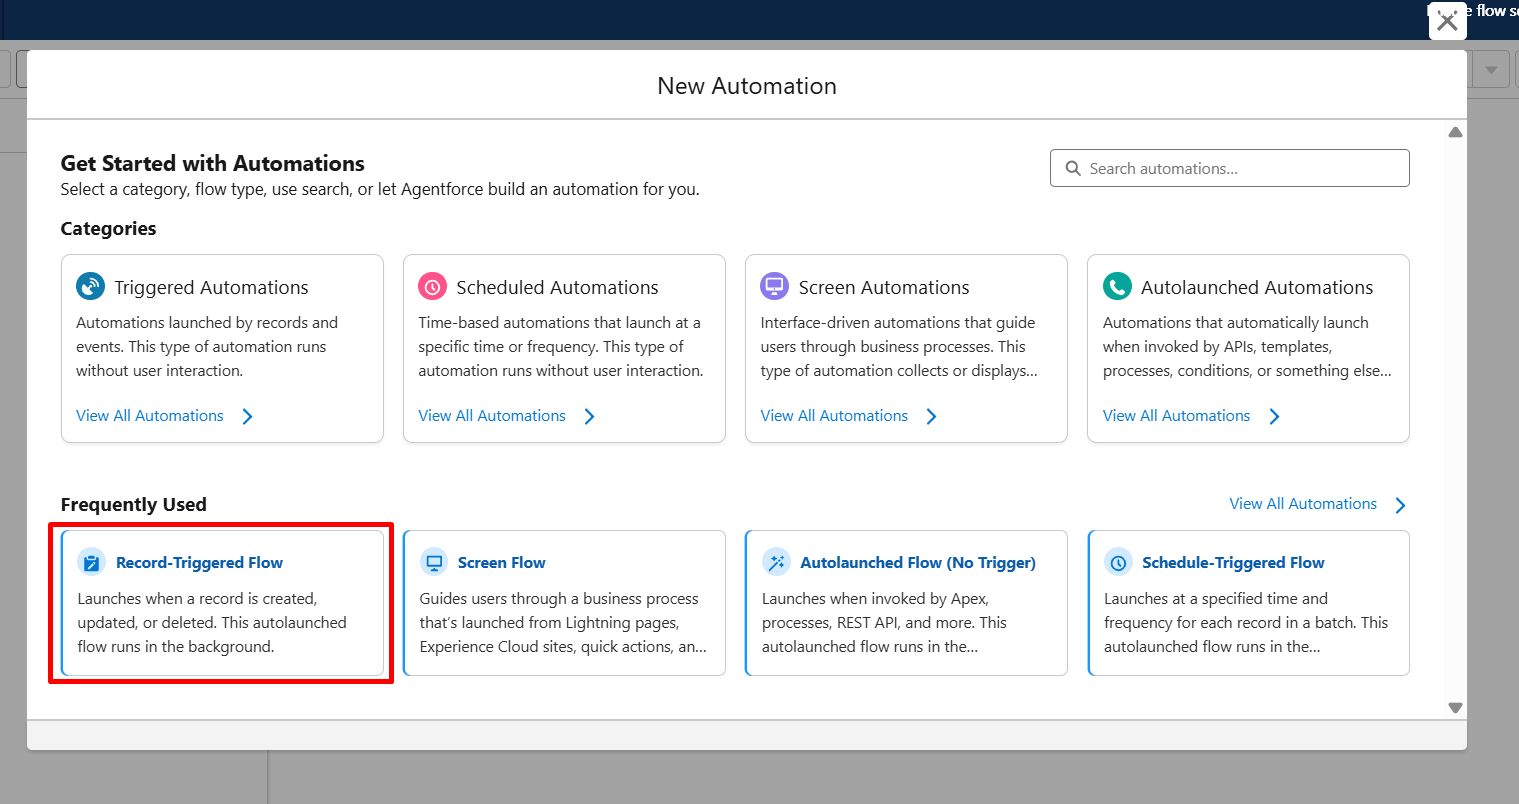Click the Screen Flow description text
This screenshot has height=804, width=1519.
[x=563, y=623]
